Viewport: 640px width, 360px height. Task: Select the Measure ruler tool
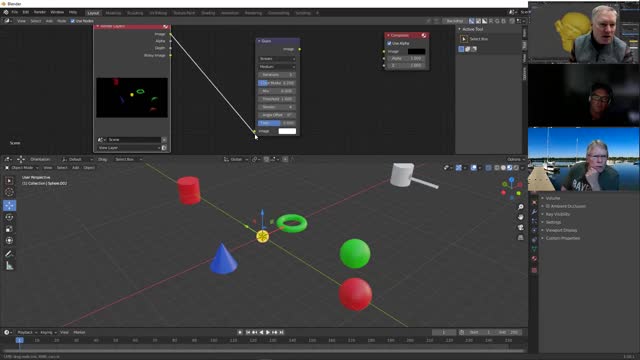click(x=9, y=266)
